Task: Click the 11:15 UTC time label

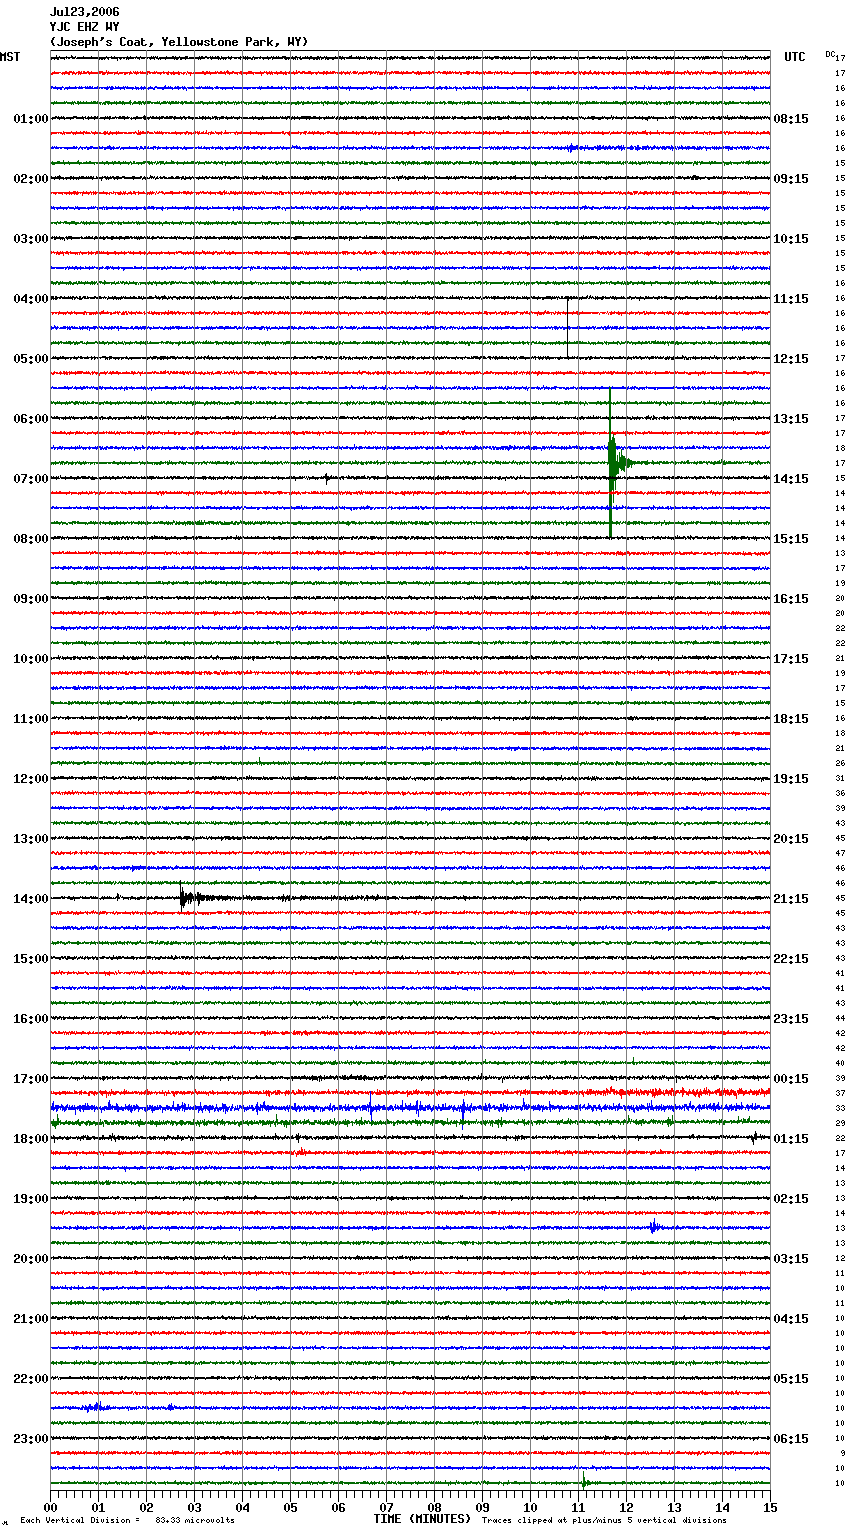Action: click(x=791, y=299)
